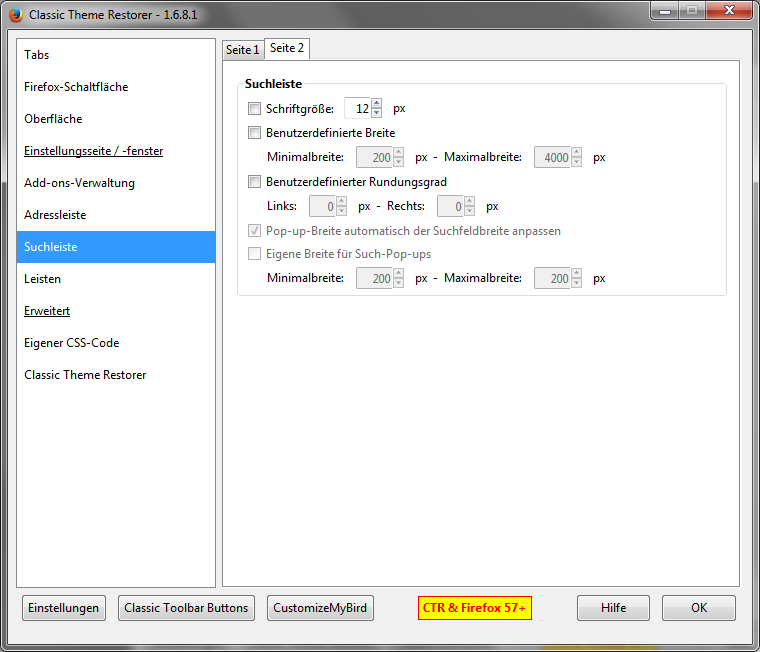Image resolution: width=760 pixels, height=652 pixels.
Task: Select the Suchleiste category
Action: coord(116,247)
